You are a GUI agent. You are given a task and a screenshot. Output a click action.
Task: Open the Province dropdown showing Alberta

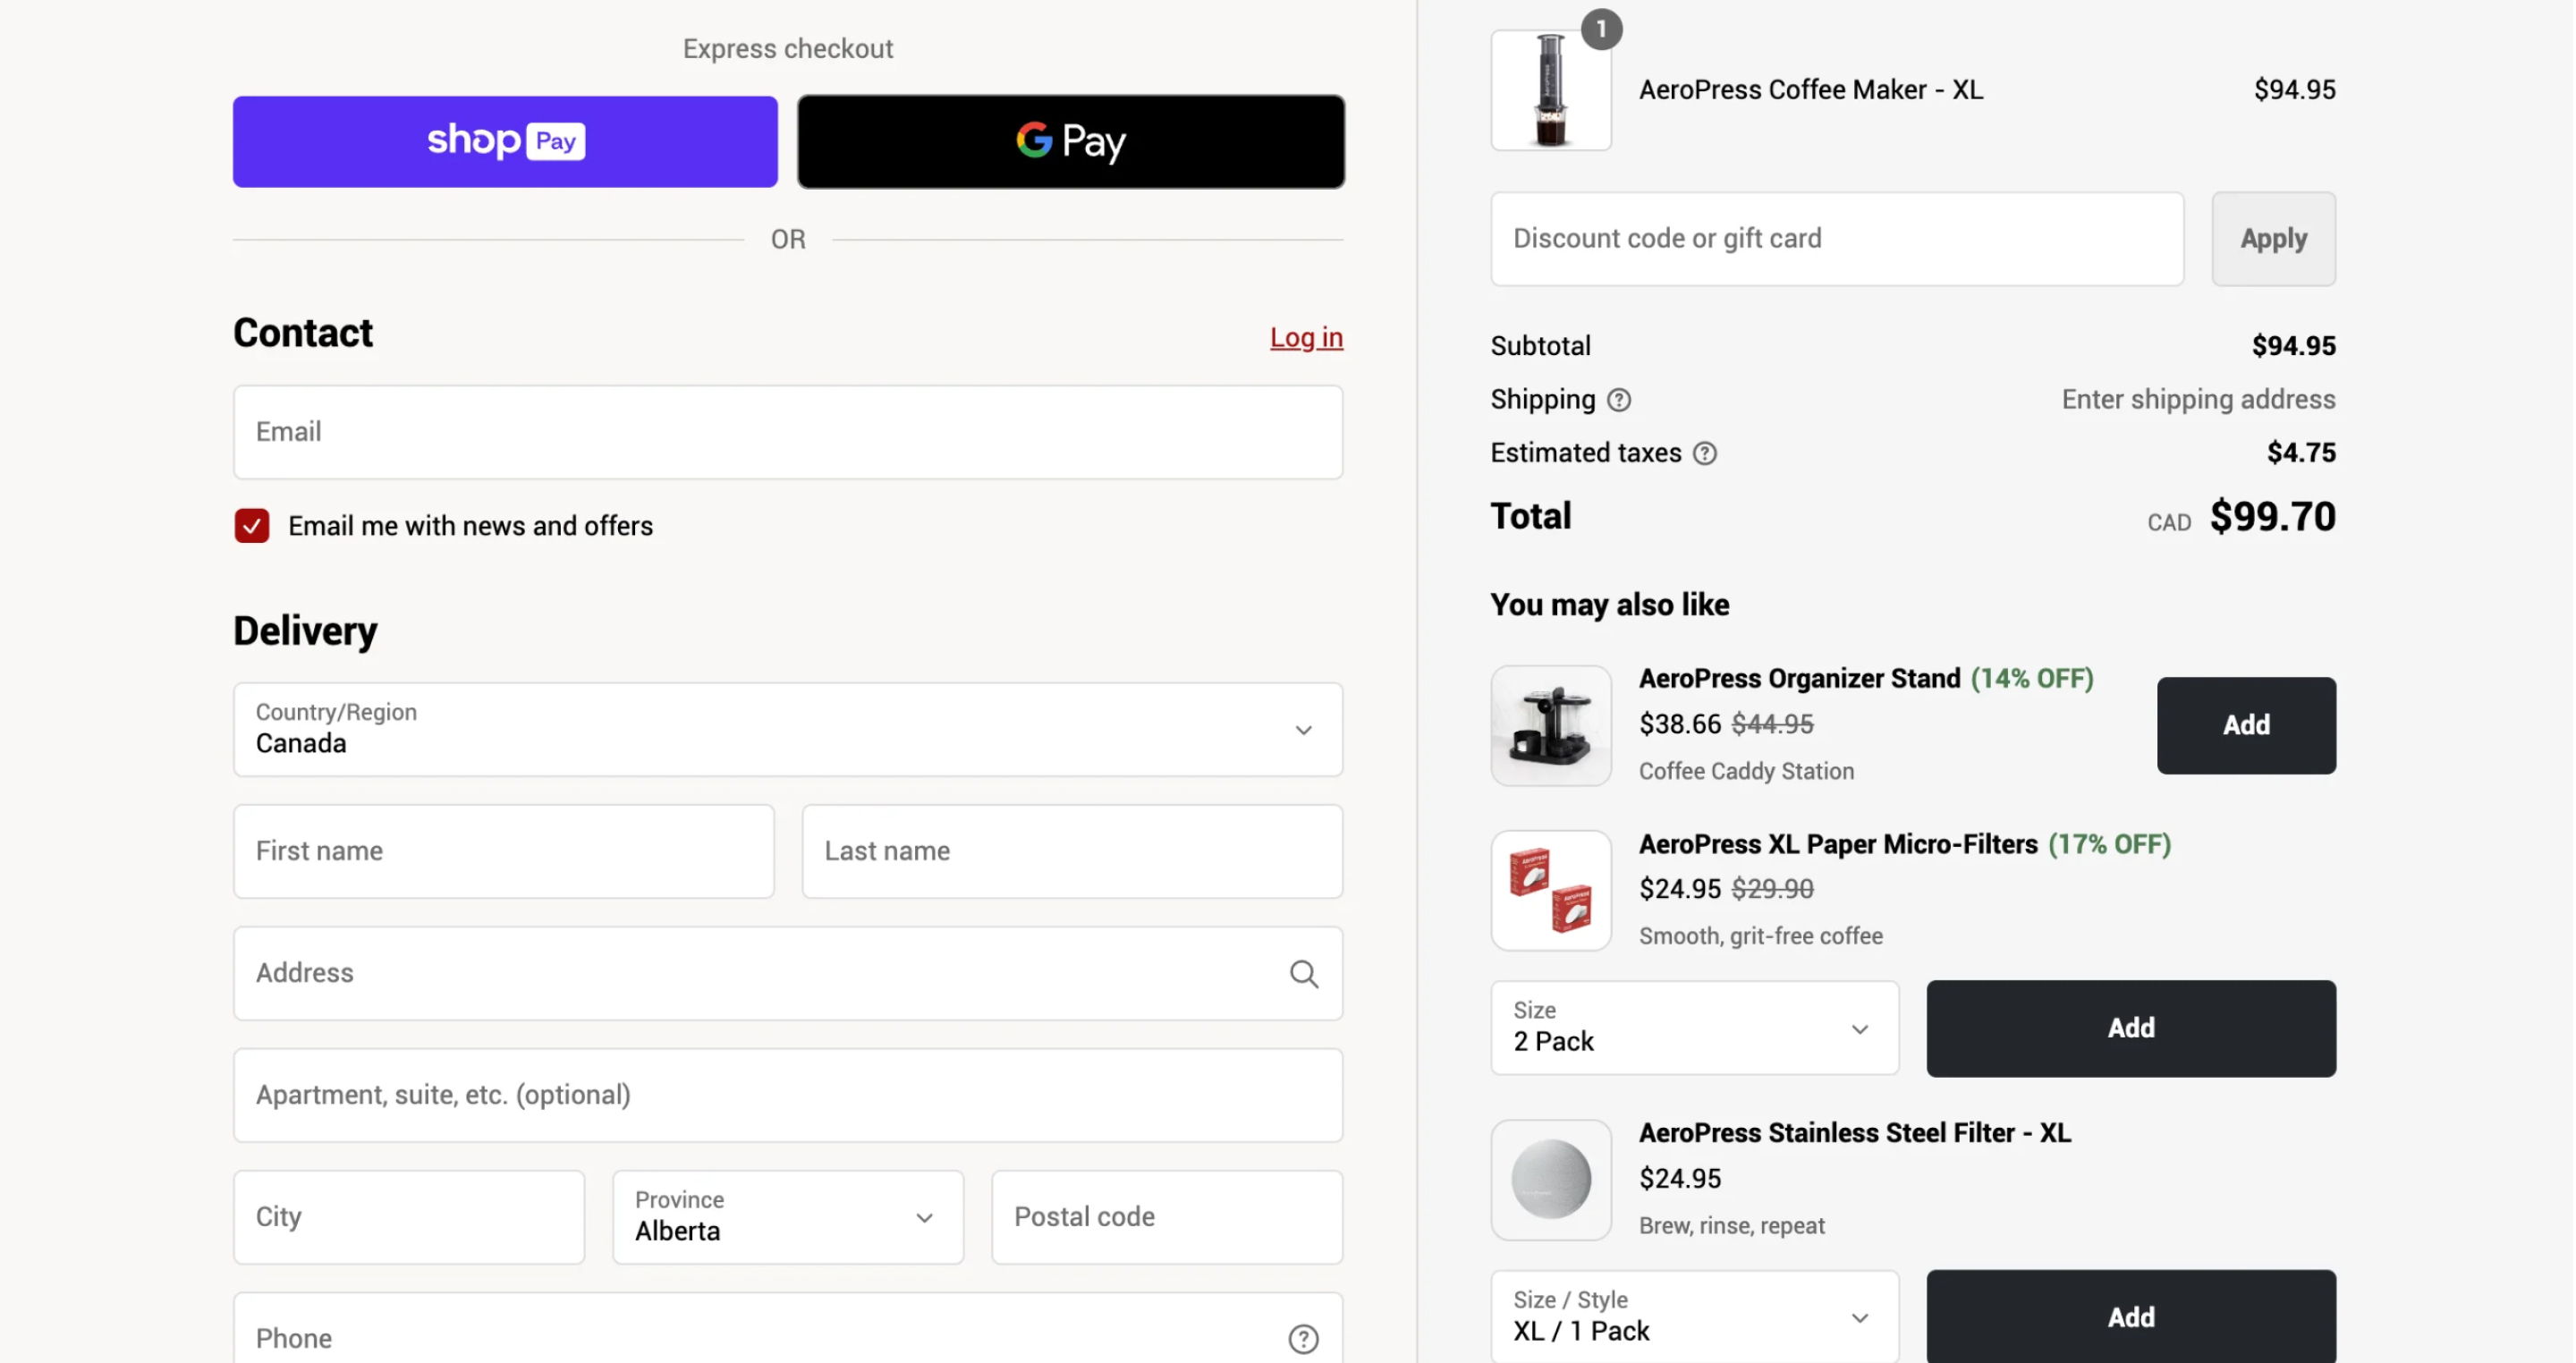(788, 1217)
